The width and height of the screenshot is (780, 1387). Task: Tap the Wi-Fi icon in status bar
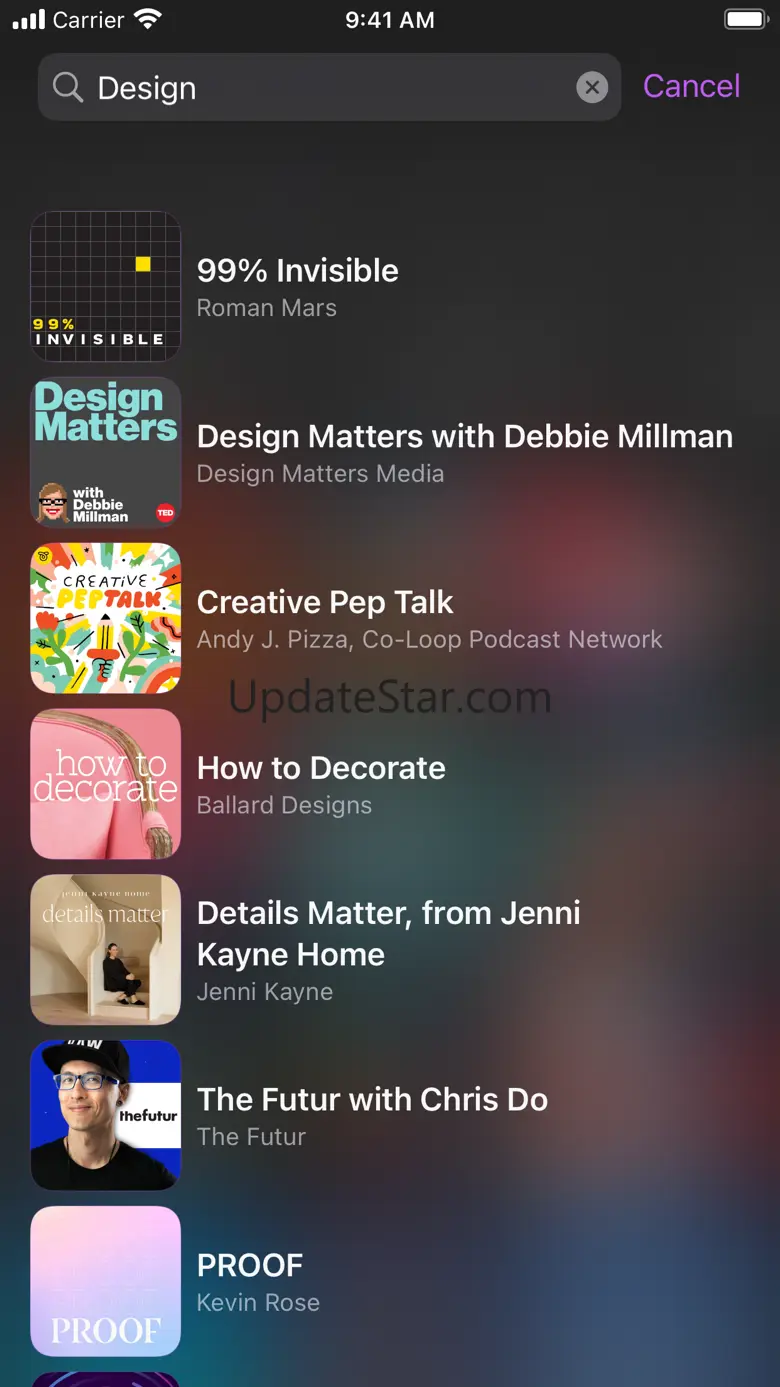pos(148,19)
